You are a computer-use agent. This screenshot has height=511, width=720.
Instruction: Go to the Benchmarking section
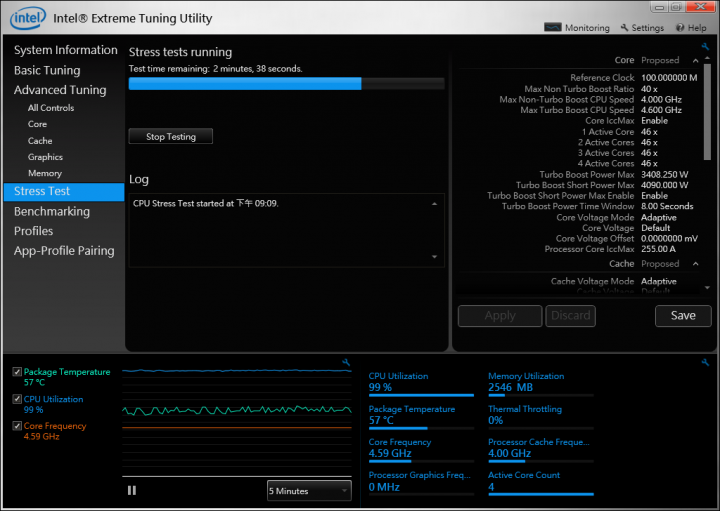[x=52, y=211]
